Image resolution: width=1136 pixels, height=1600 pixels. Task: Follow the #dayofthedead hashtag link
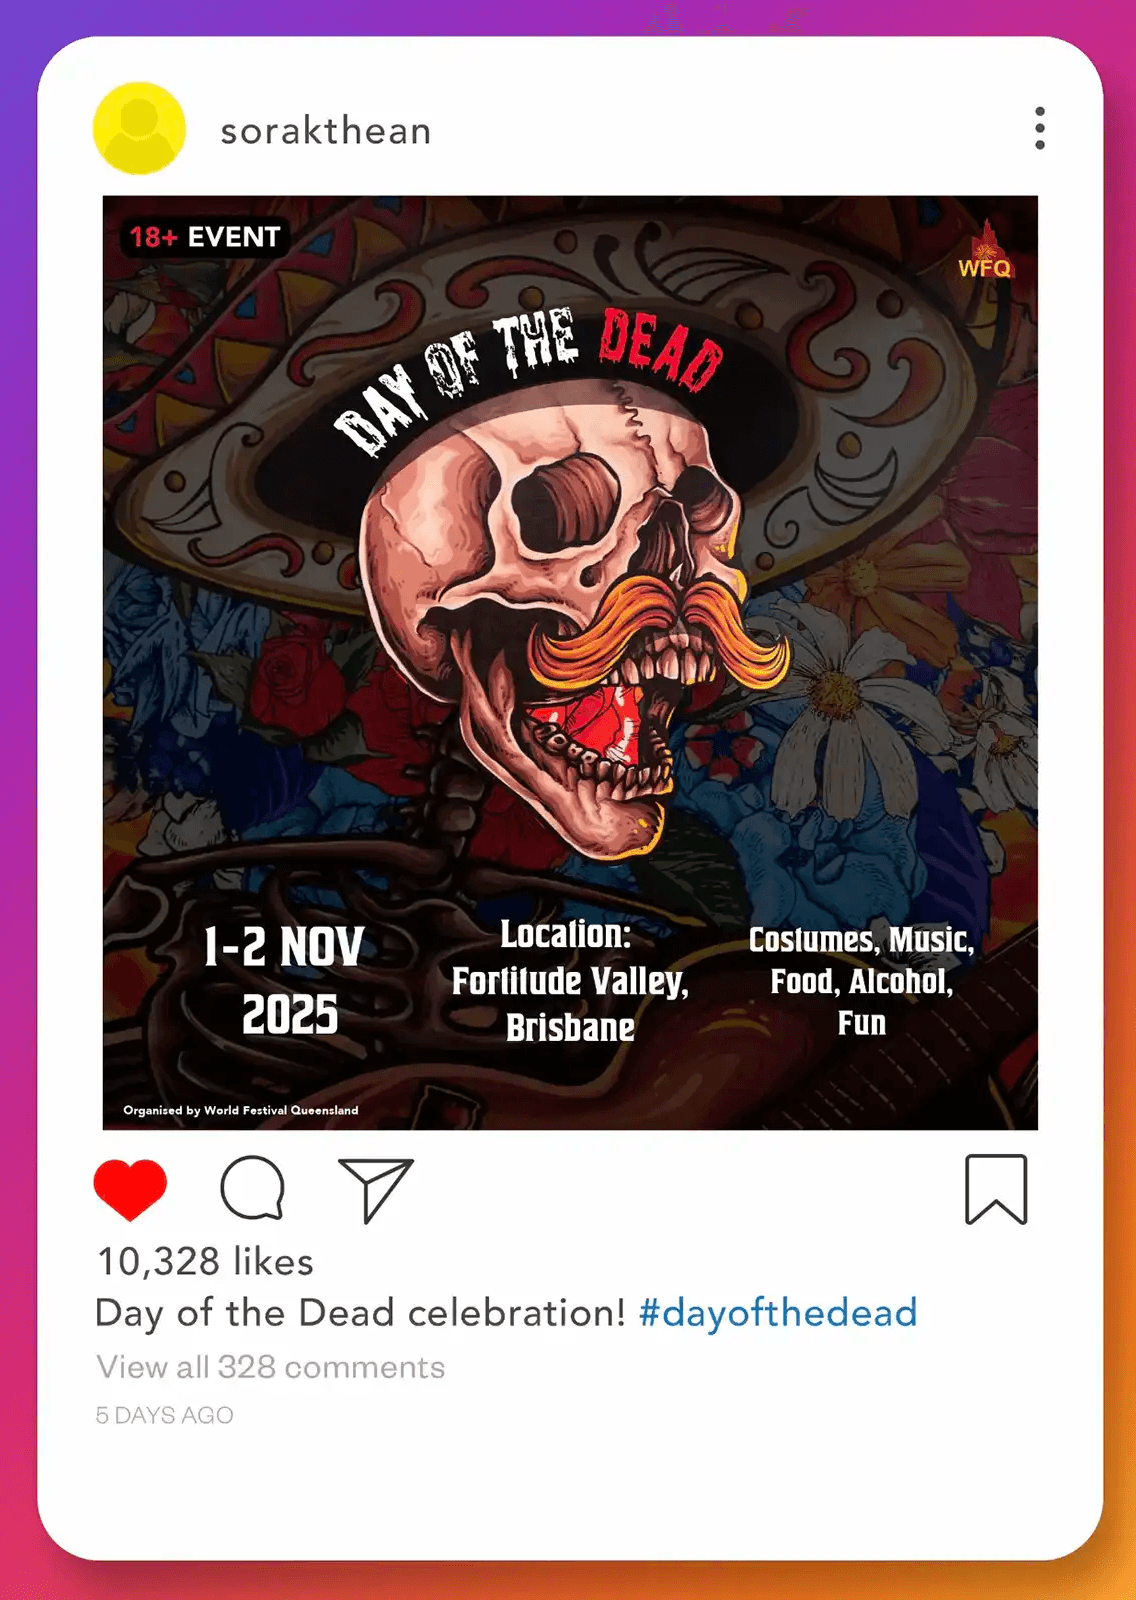pyautogui.click(x=778, y=1312)
